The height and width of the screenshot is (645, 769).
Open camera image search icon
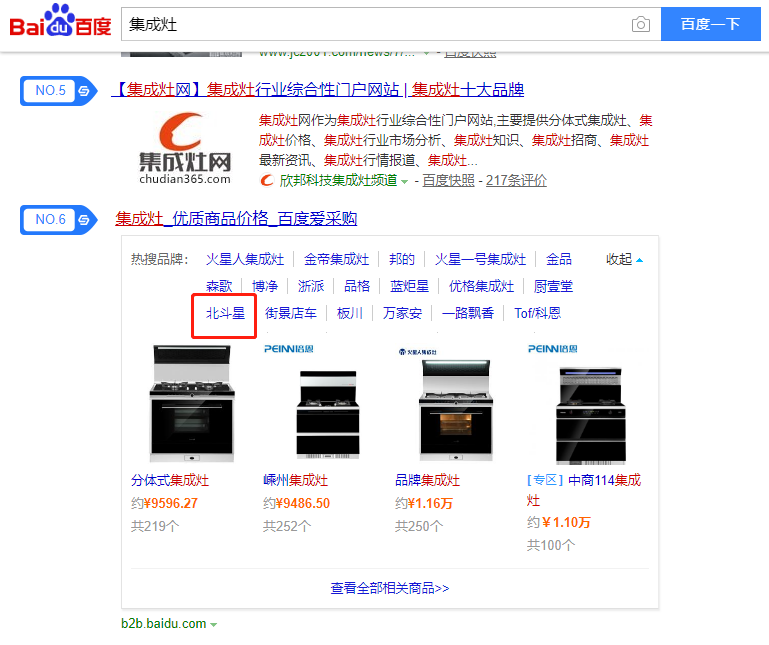641,24
